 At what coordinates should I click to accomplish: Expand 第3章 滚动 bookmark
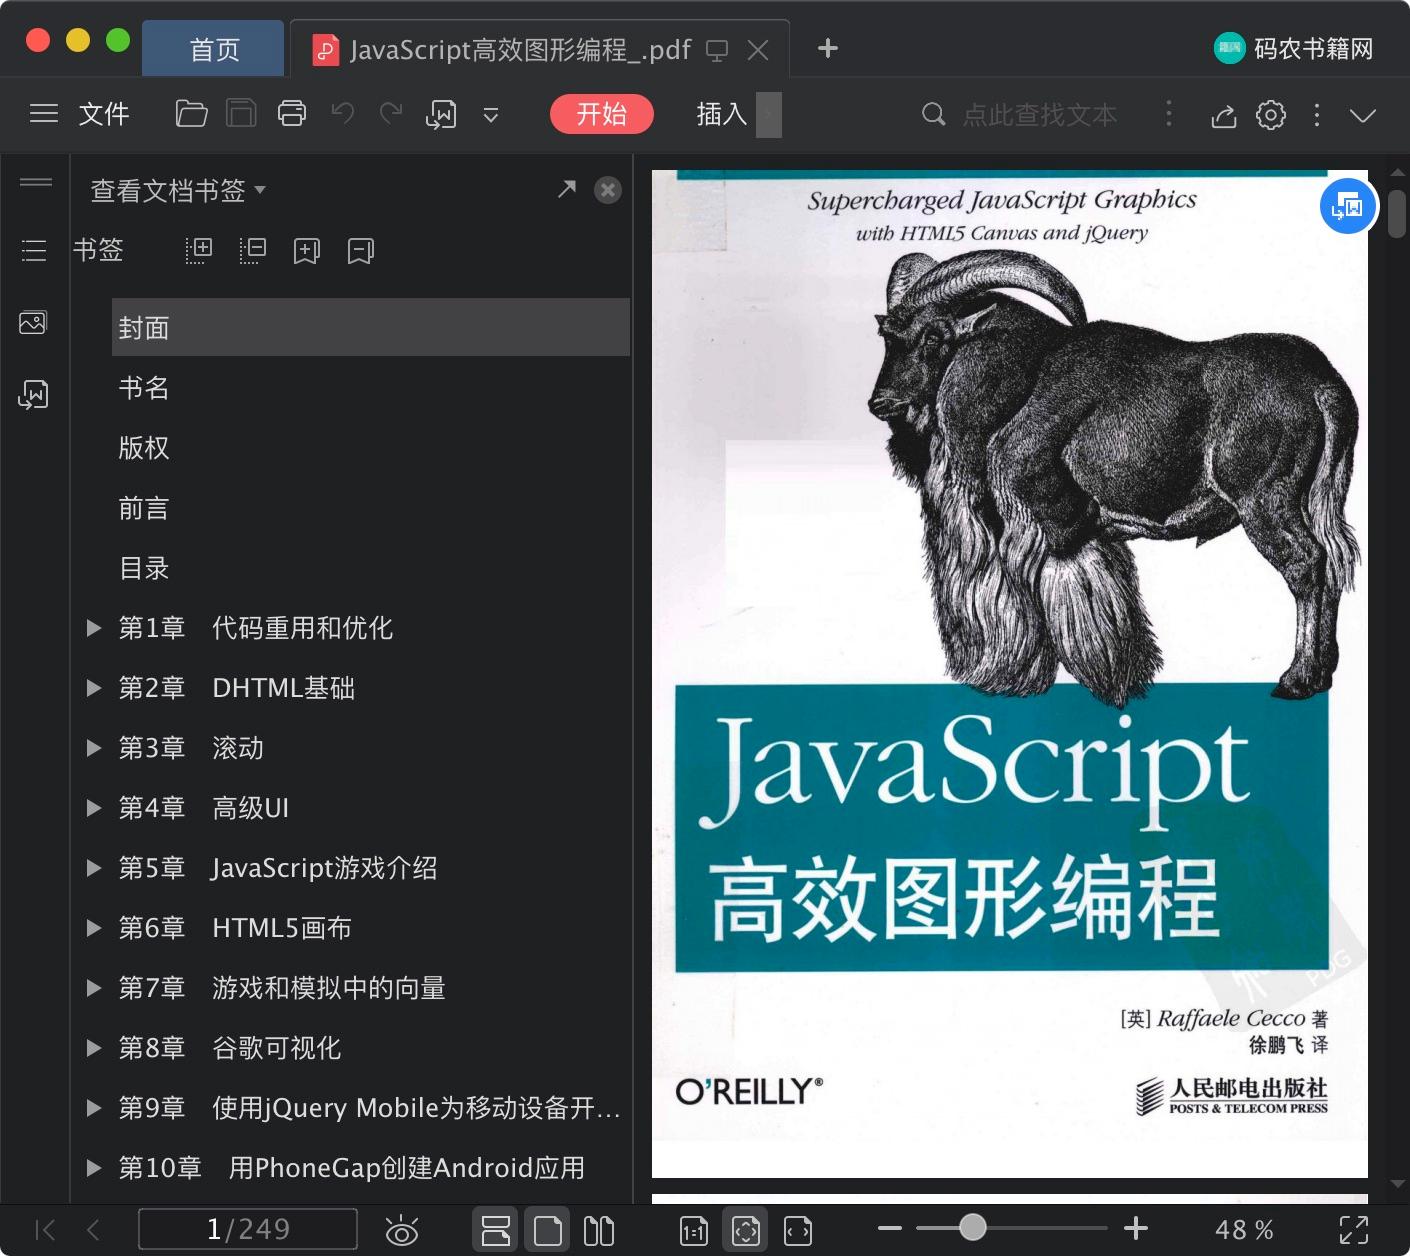pos(94,748)
